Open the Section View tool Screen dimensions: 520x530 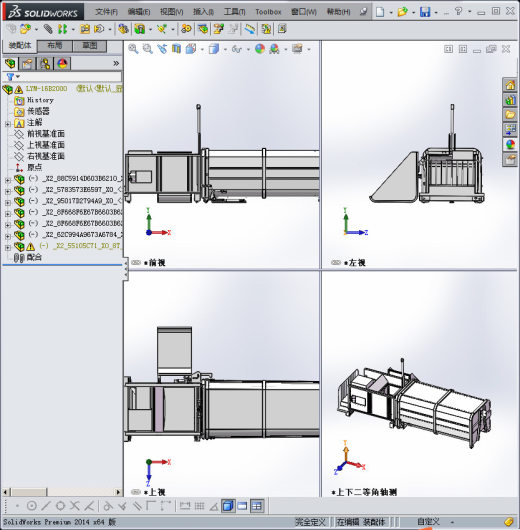click(176, 49)
